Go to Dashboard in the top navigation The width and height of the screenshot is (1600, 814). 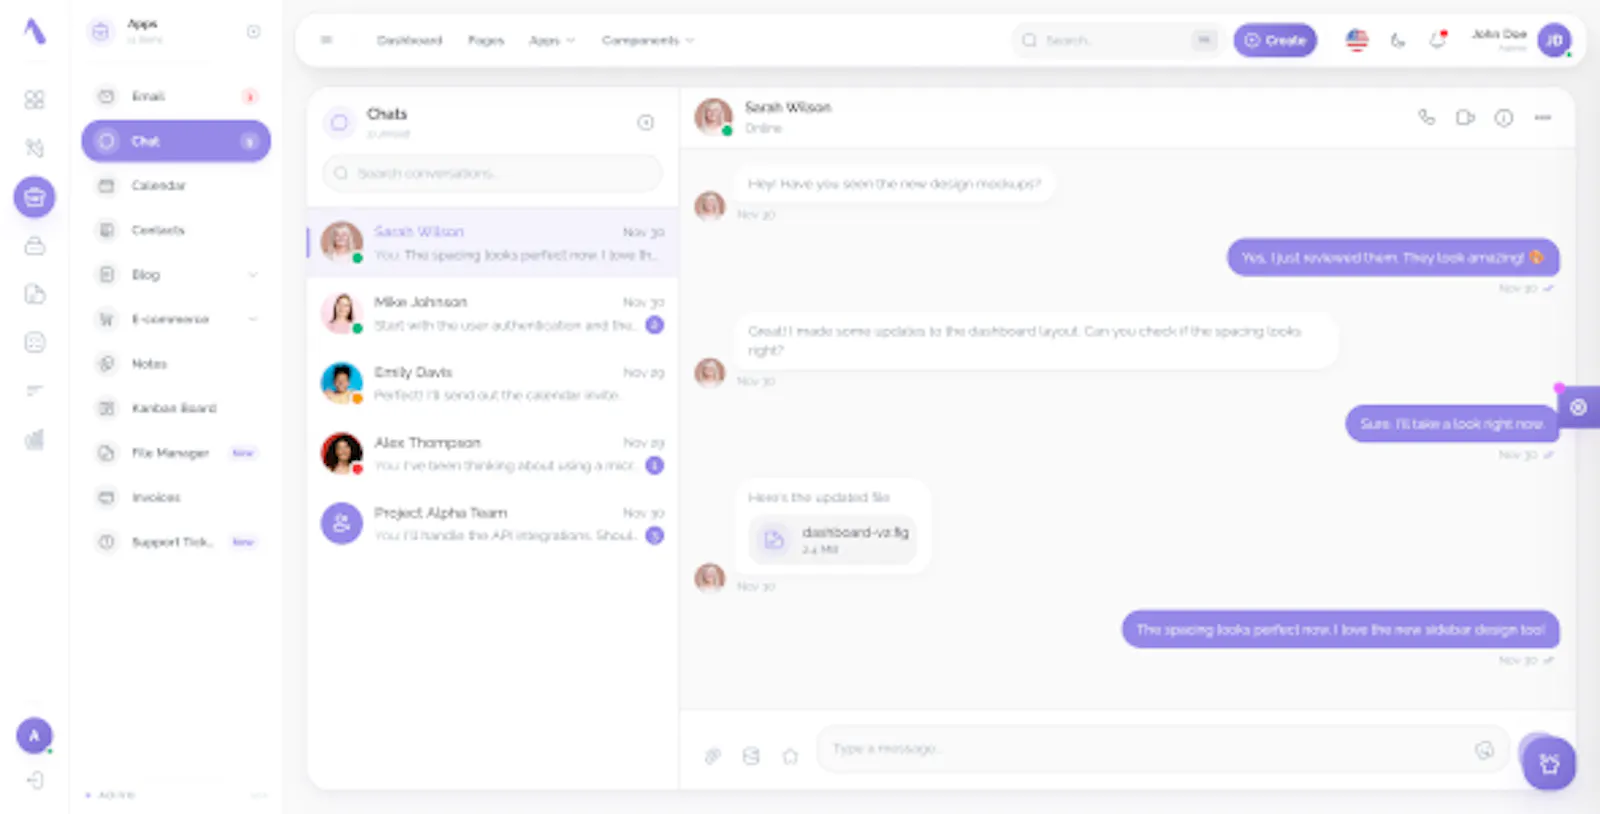[x=409, y=40]
